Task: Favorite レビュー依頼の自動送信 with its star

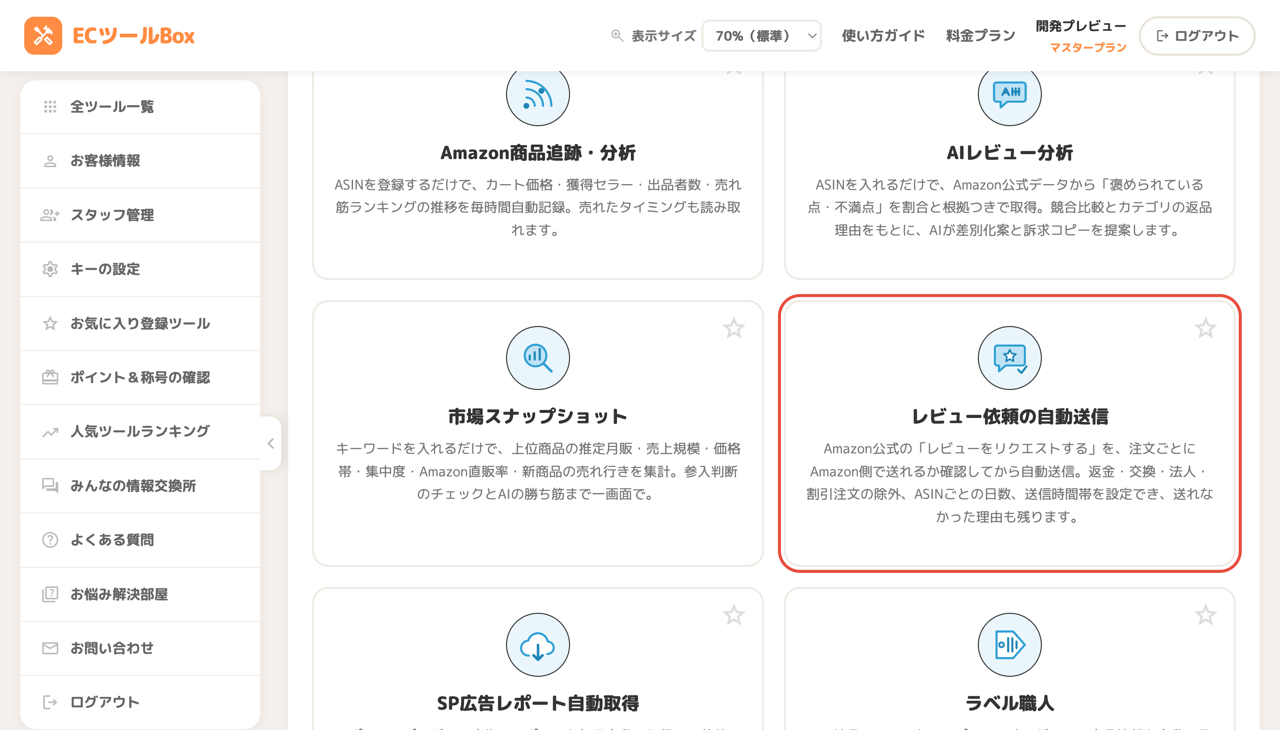Action: coord(1206,328)
